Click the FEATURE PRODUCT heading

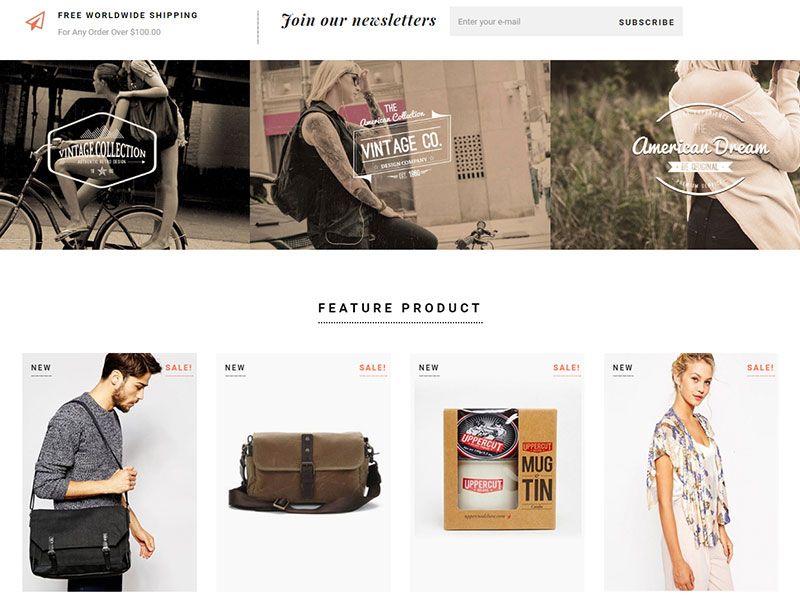(399, 308)
